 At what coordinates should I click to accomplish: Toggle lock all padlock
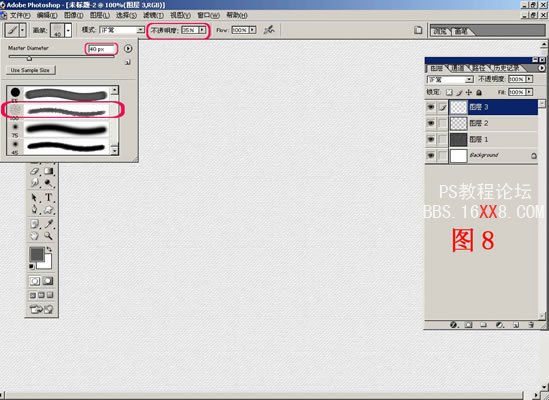coord(479,92)
